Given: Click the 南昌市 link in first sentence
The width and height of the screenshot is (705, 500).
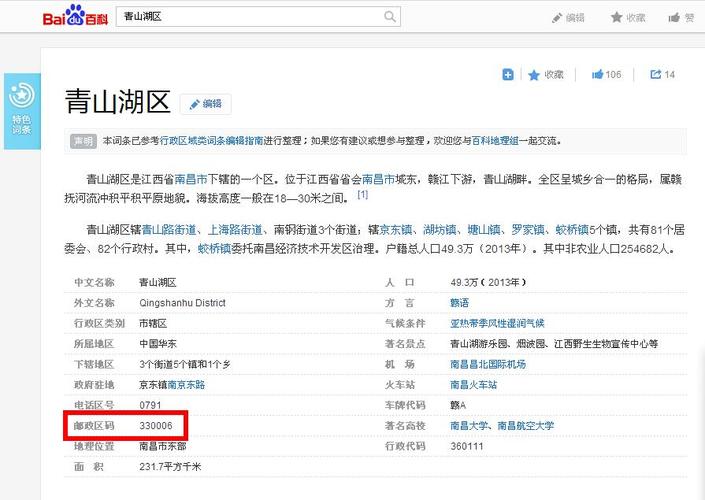Looking at the screenshot, I should coord(191,179).
